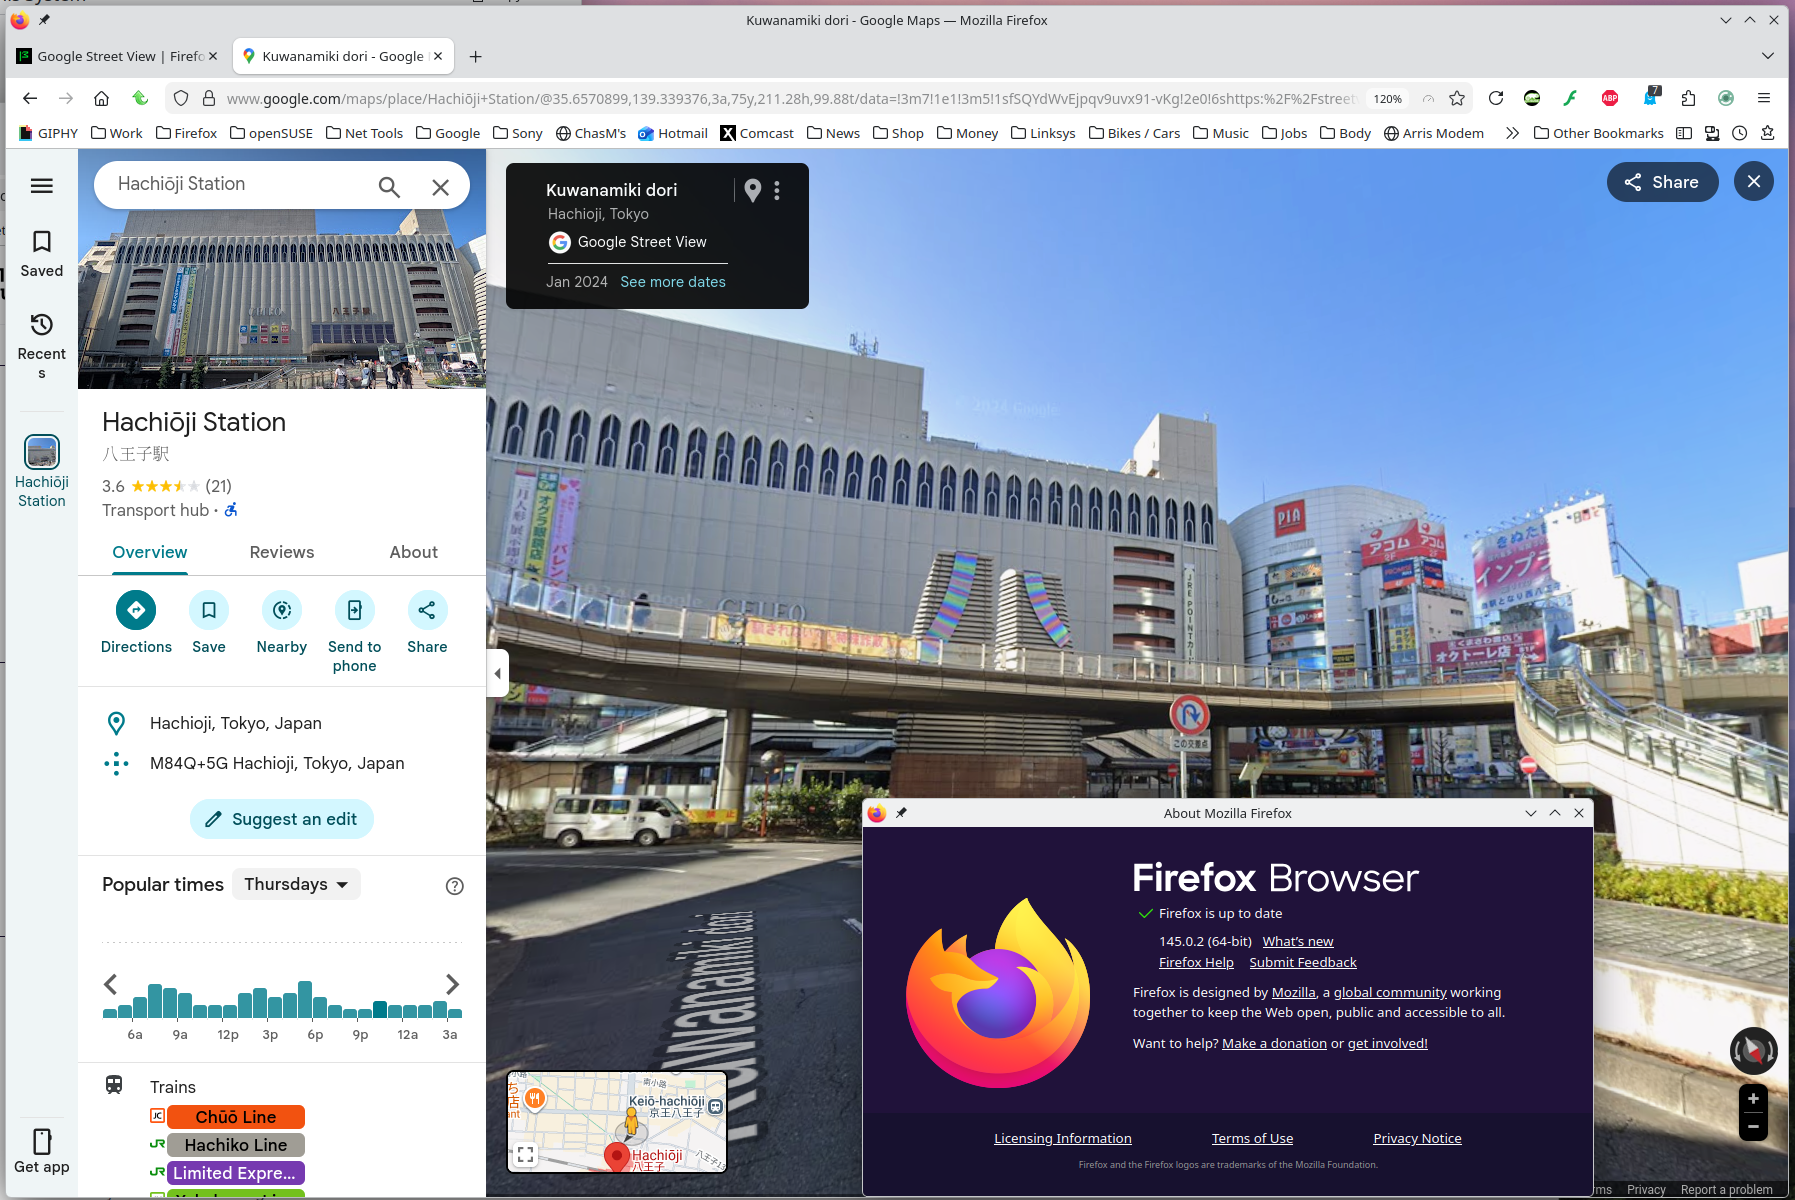Open Licensing Information in About Firefox
1795x1200 pixels.
point(1063,1138)
